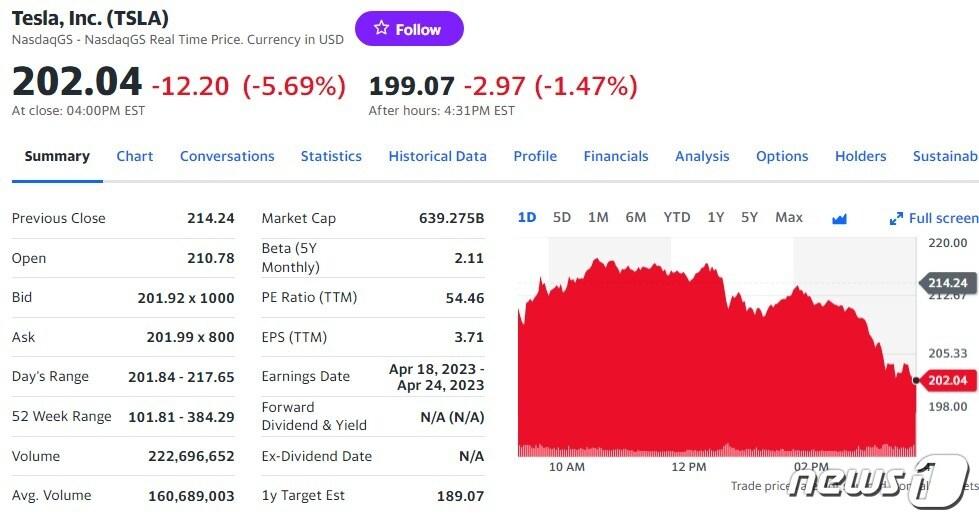Click the 202.04 current price marker

947,380
